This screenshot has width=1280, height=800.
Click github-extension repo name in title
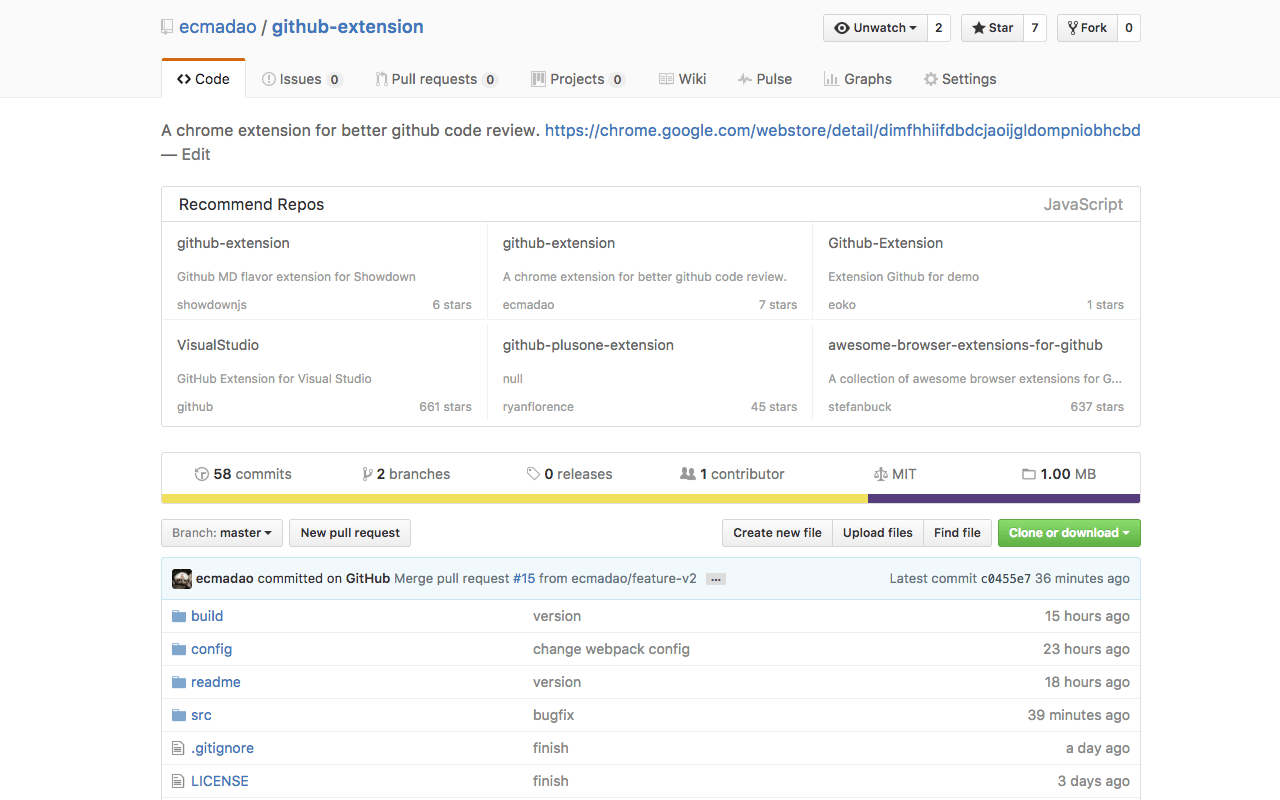(348, 27)
